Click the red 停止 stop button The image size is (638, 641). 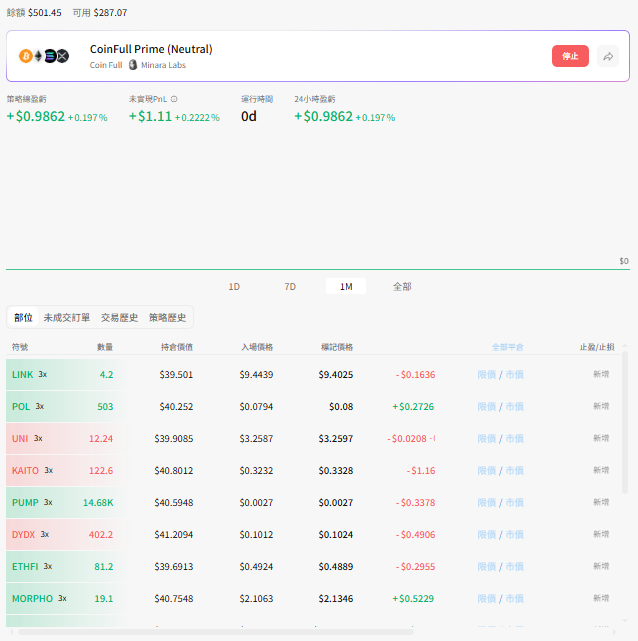[x=570, y=56]
